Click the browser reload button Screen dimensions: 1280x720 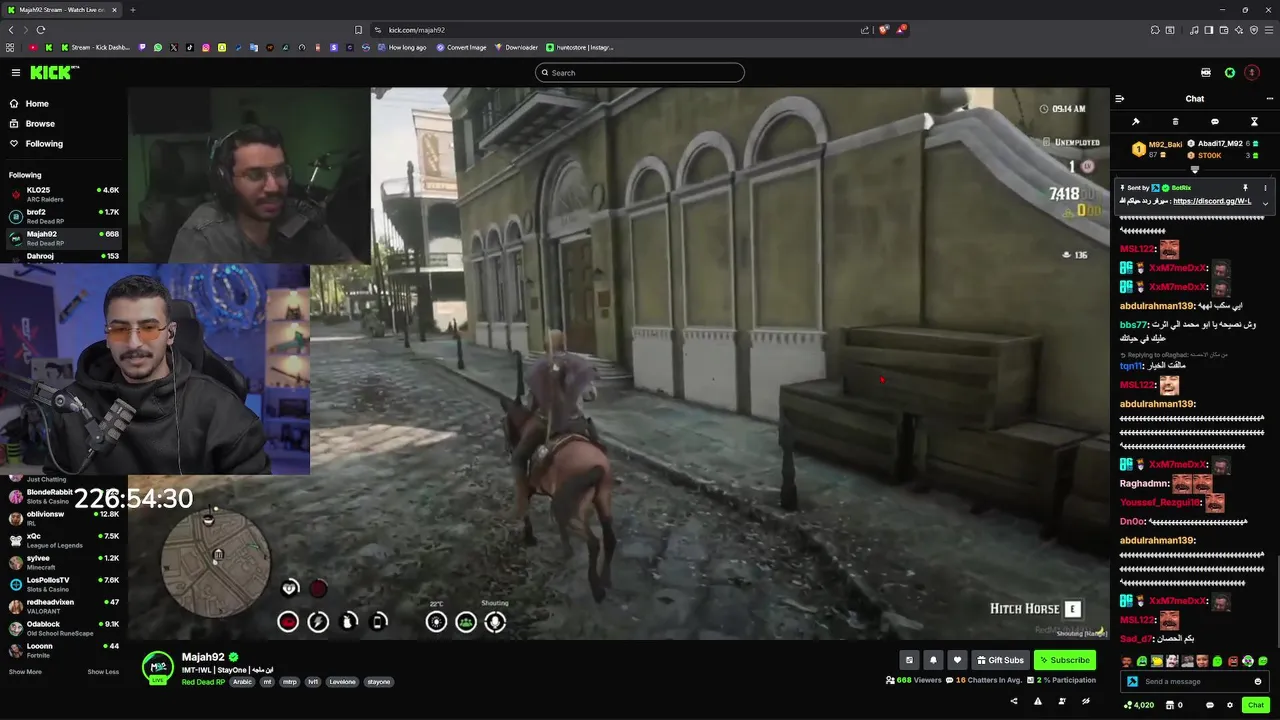(x=41, y=30)
